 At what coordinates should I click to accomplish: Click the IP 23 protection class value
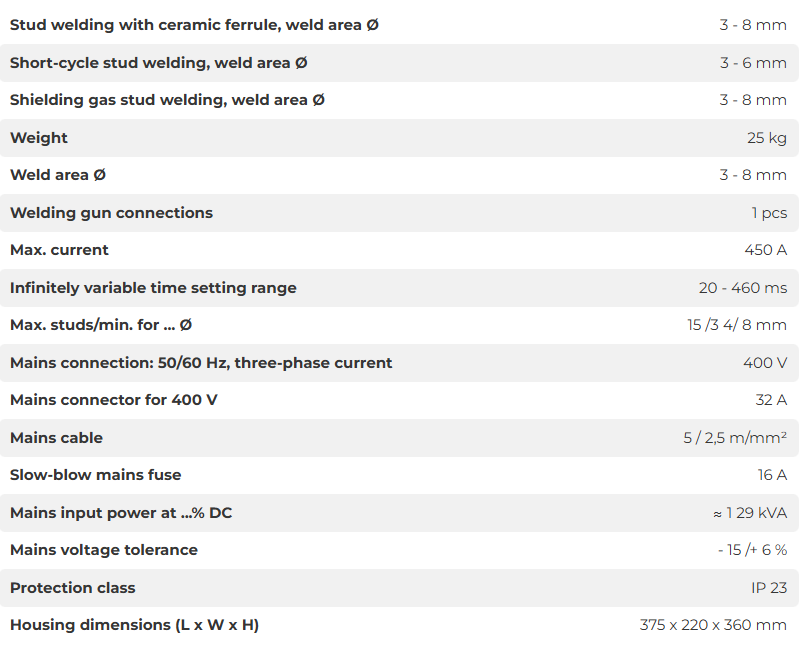pos(769,588)
